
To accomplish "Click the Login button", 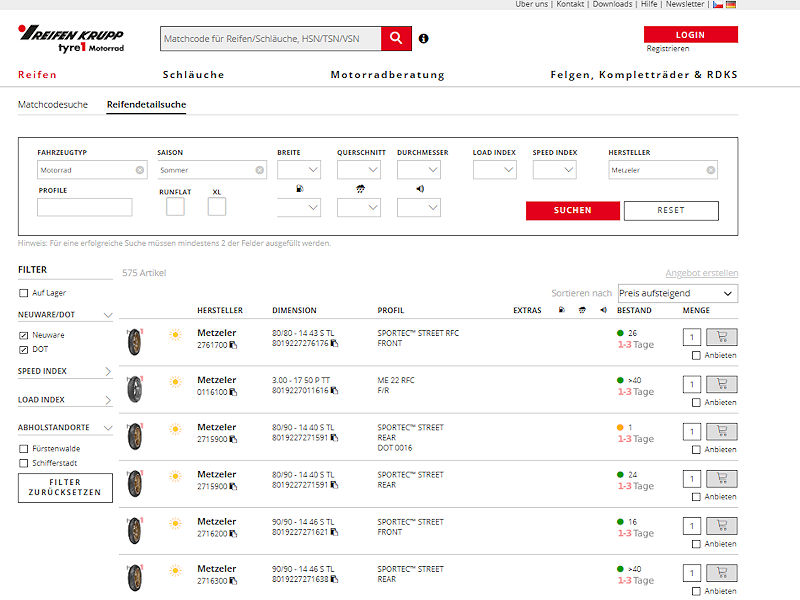I will click(x=691, y=35).
